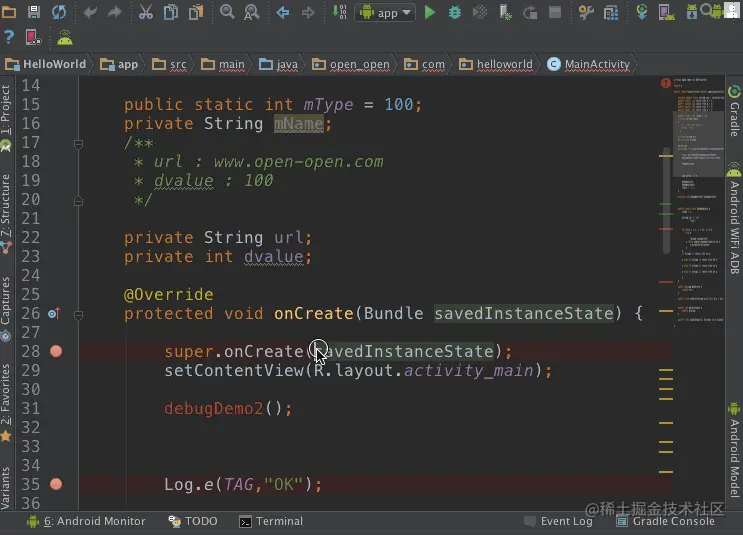Click the Open folder toolbar icon

click(x=9, y=12)
